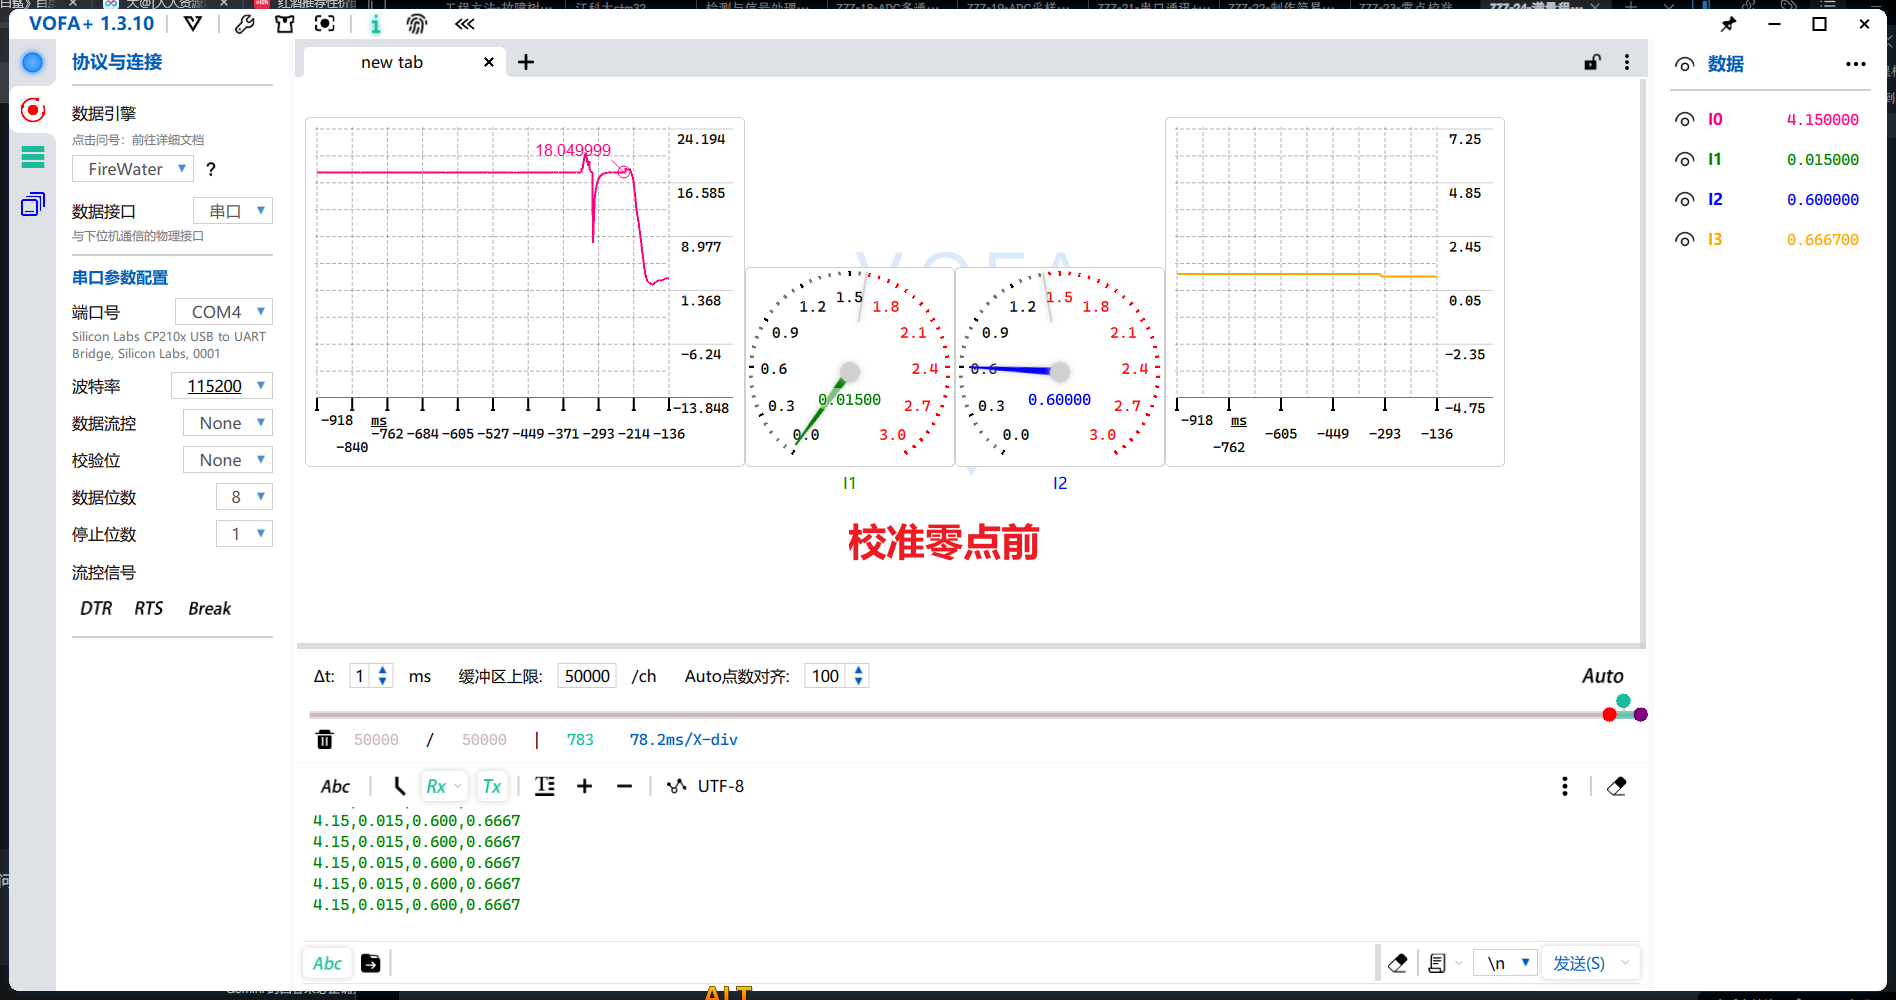The image size is (1896, 1000).
Task: Open the info icon in title bar
Action: (375, 24)
